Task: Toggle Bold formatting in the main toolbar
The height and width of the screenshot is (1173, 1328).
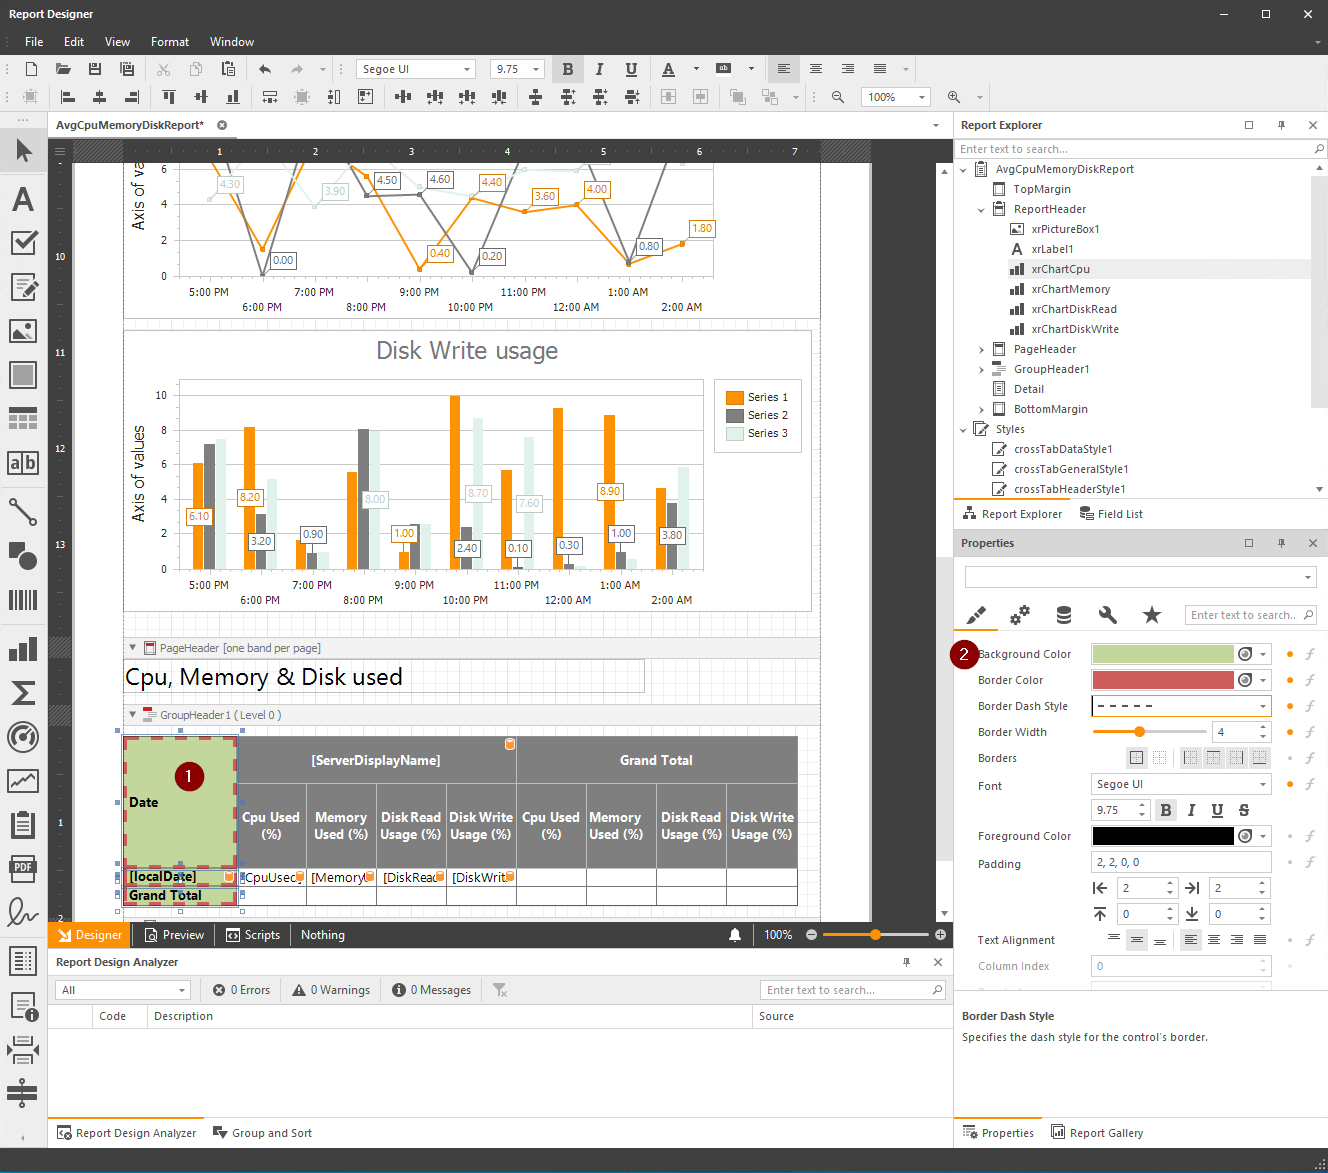Action: tap(568, 68)
